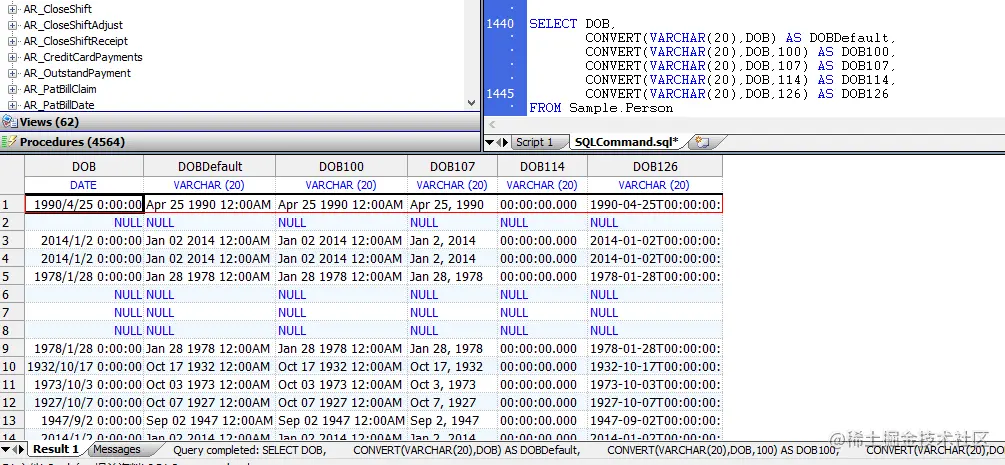The width and height of the screenshot is (1005, 465).
Task: Click the editor next-tab arrow
Action: 506,142
